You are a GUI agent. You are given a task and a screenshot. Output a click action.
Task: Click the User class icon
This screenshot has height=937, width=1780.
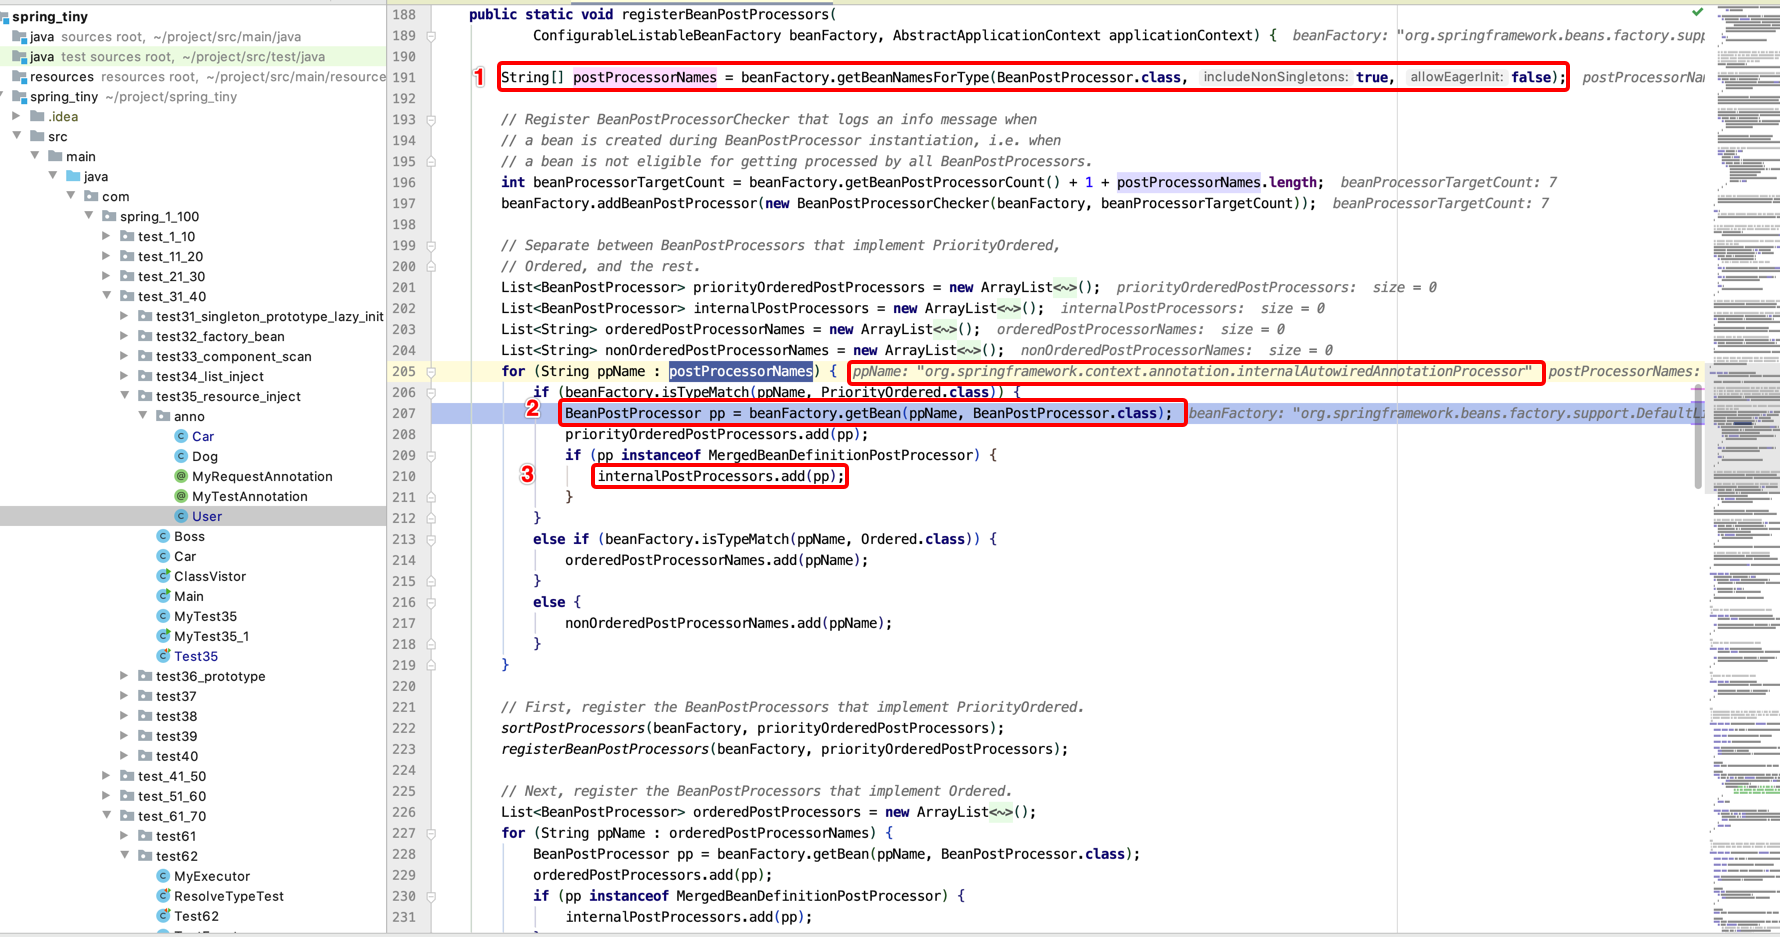pyautogui.click(x=181, y=516)
